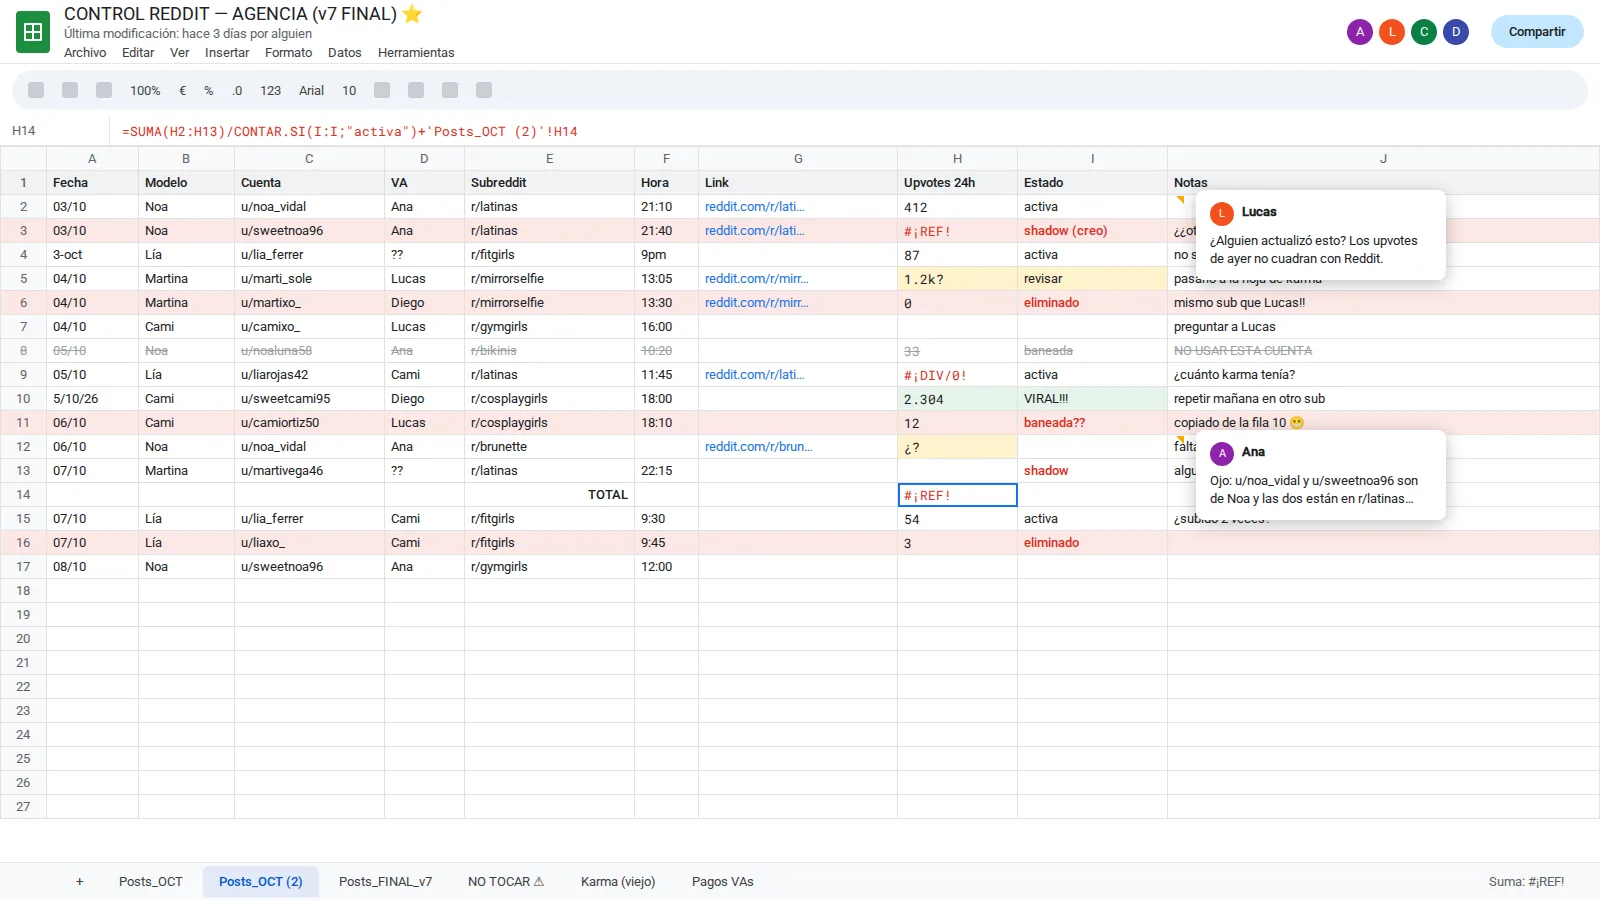Image resolution: width=1600 pixels, height=900 pixels.
Task: Click the green Sheets app logo
Action: pos(33,32)
